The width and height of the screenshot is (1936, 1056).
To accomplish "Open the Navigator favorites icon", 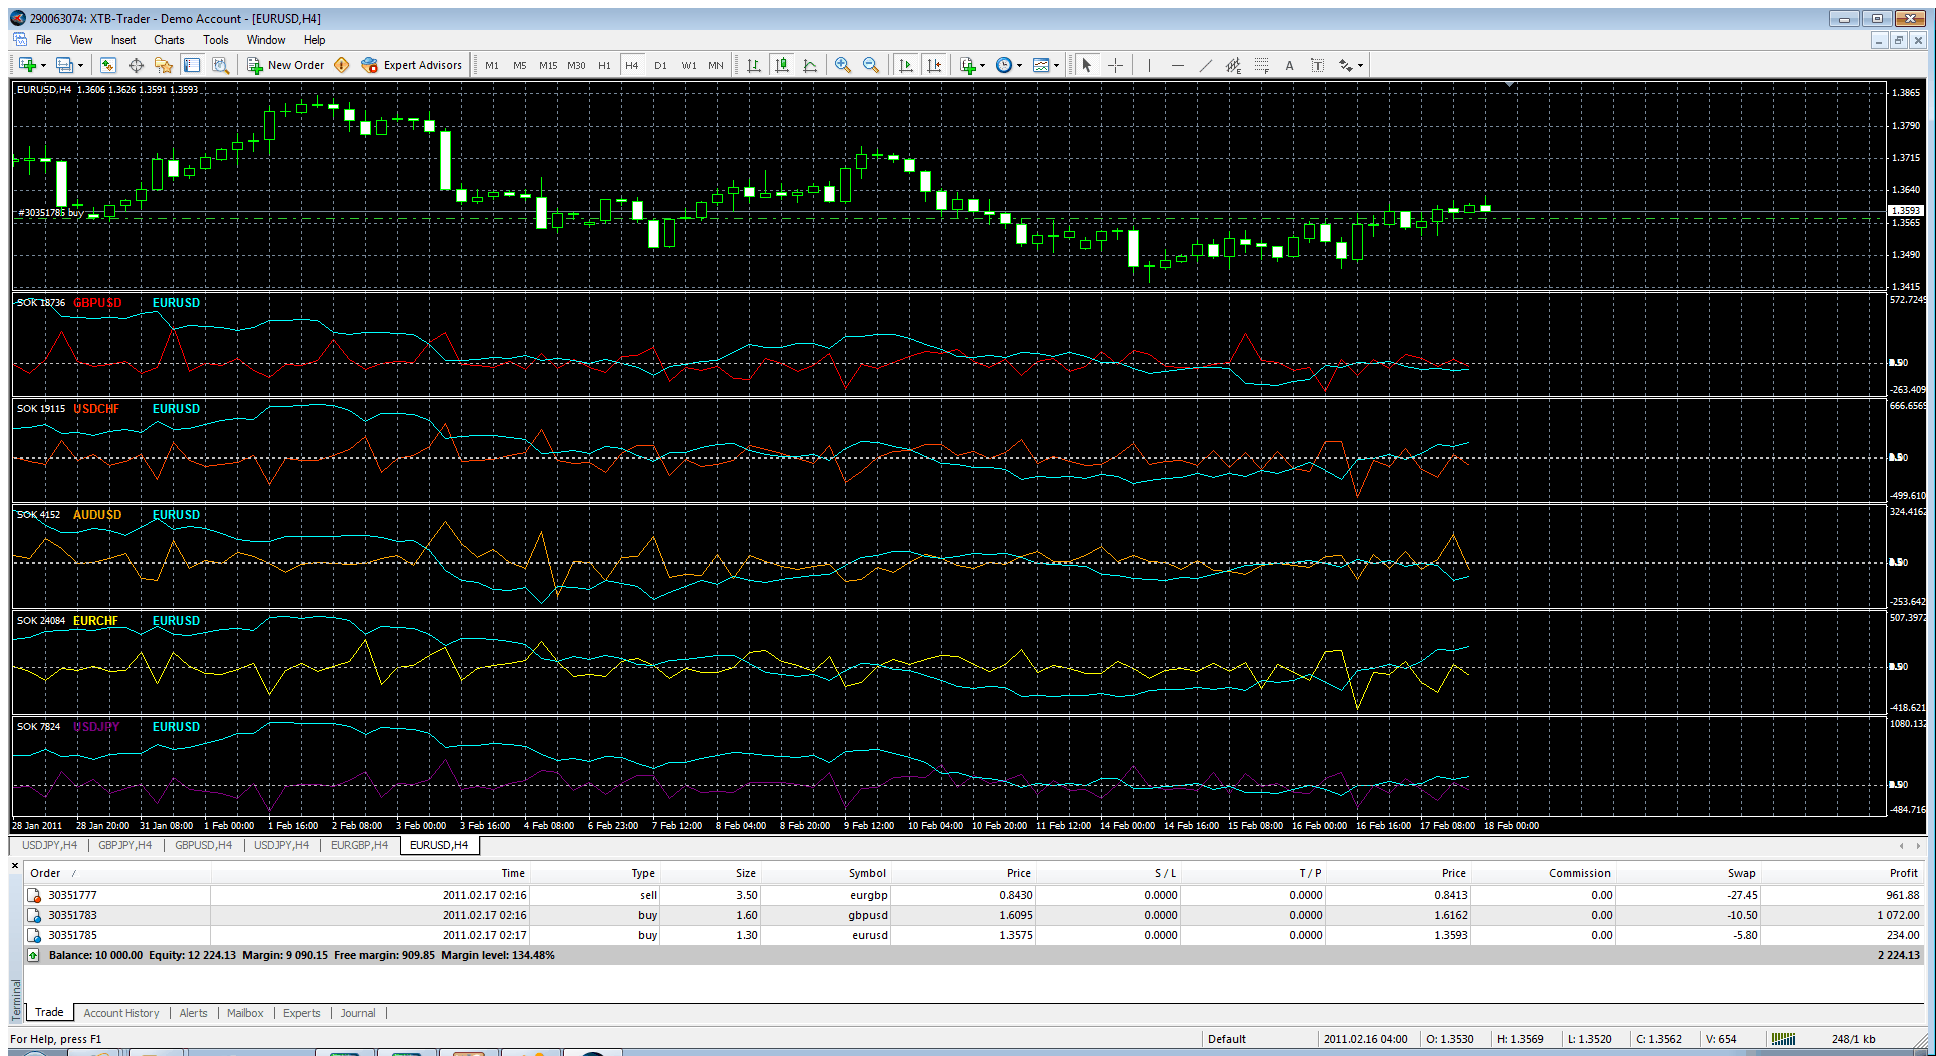I will click(164, 65).
